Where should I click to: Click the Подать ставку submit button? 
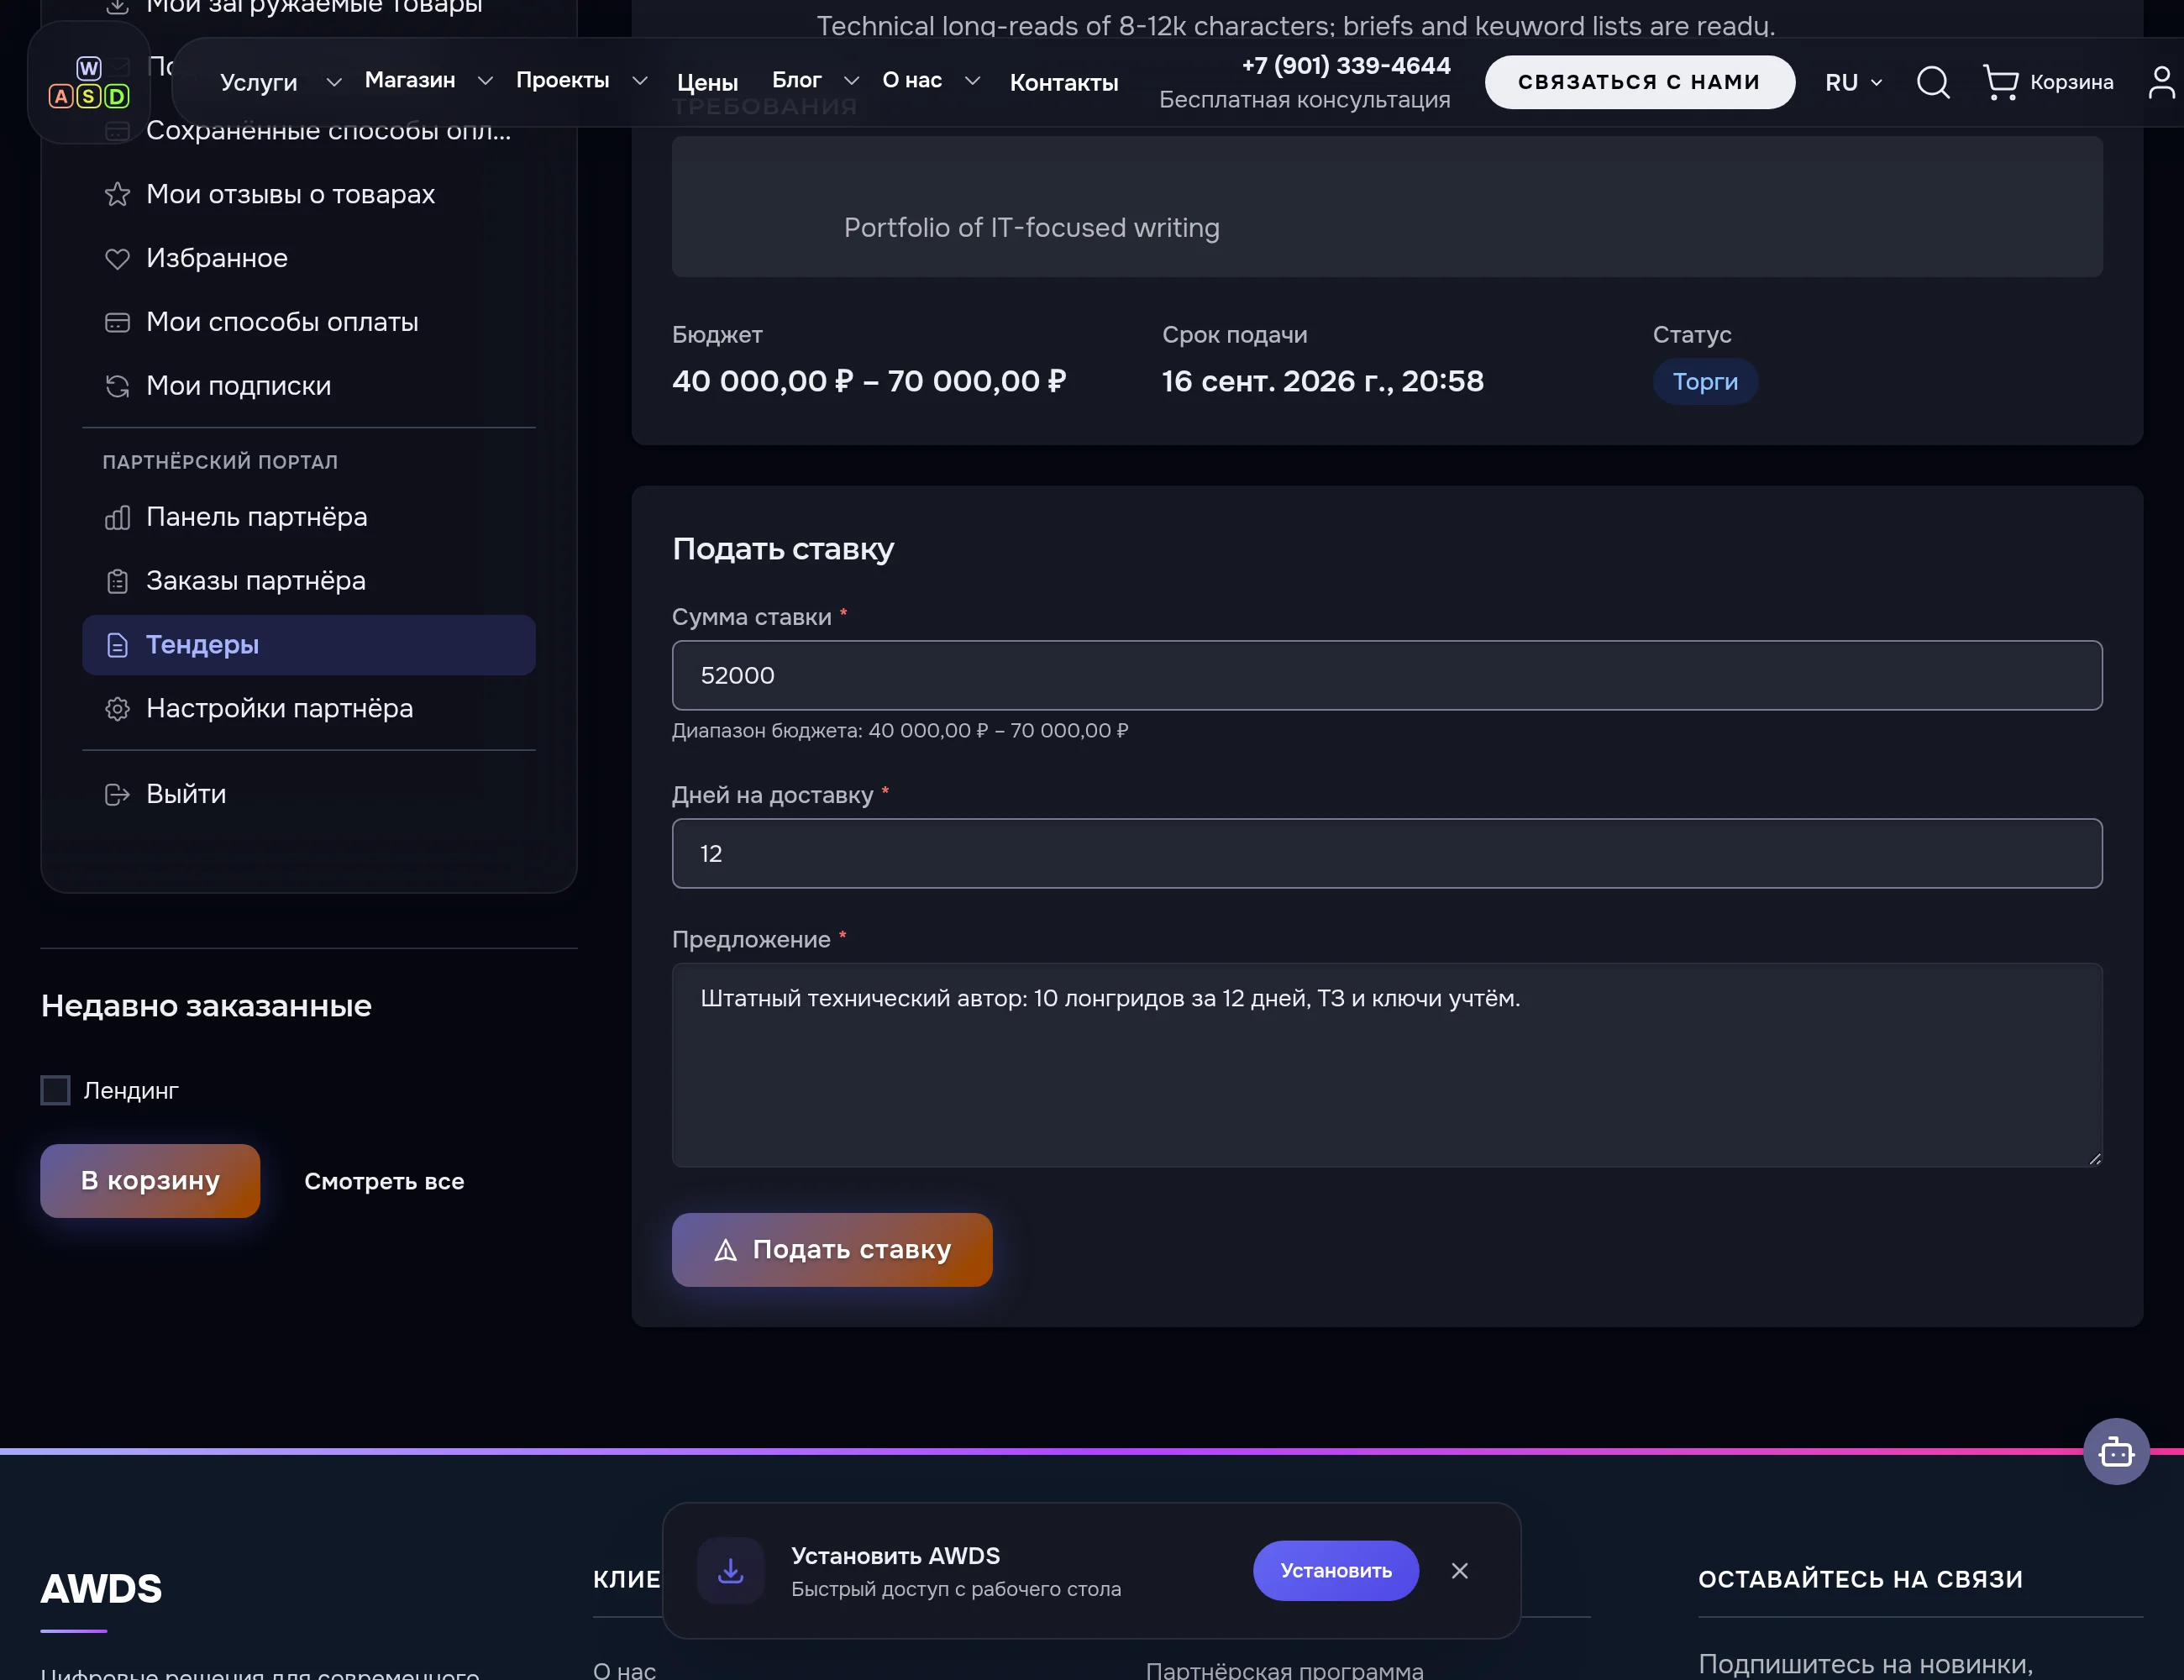click(x=832, y=1250)
